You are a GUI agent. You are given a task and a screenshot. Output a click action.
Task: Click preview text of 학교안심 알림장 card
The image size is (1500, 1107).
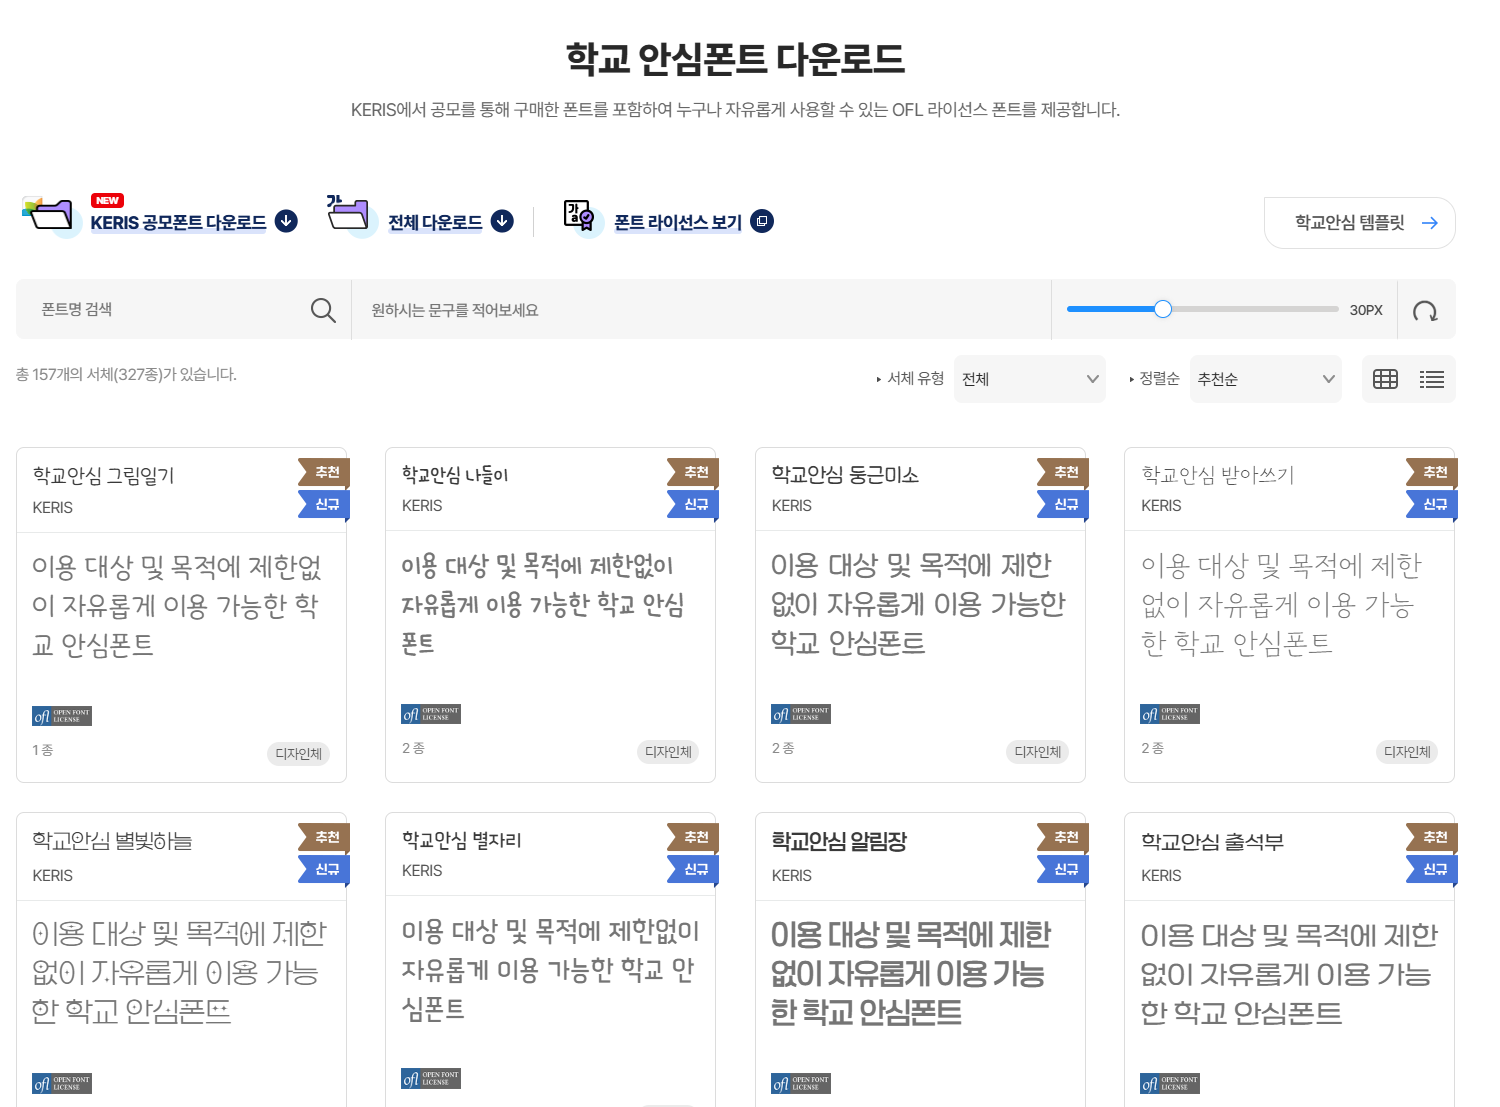(911, 973)
